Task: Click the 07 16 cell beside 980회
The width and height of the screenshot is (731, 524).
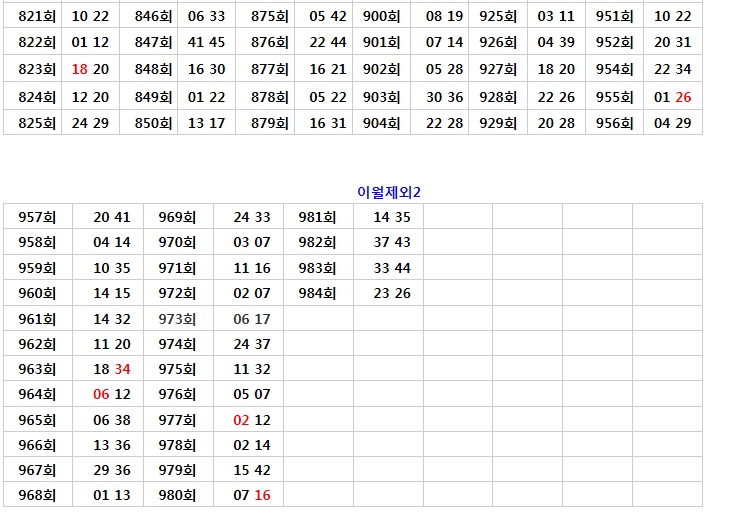Action: tap(252, 495)
